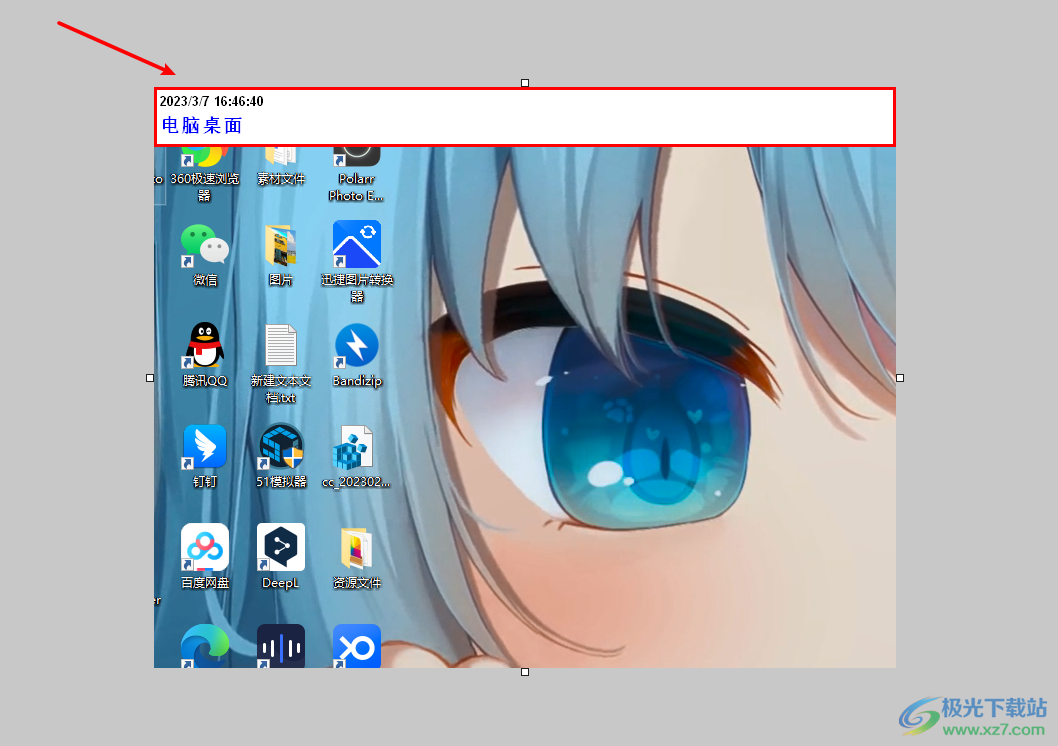Open the 钉钉 DingTalk icon
The image size is (1058, 746).
click(204, 447)
